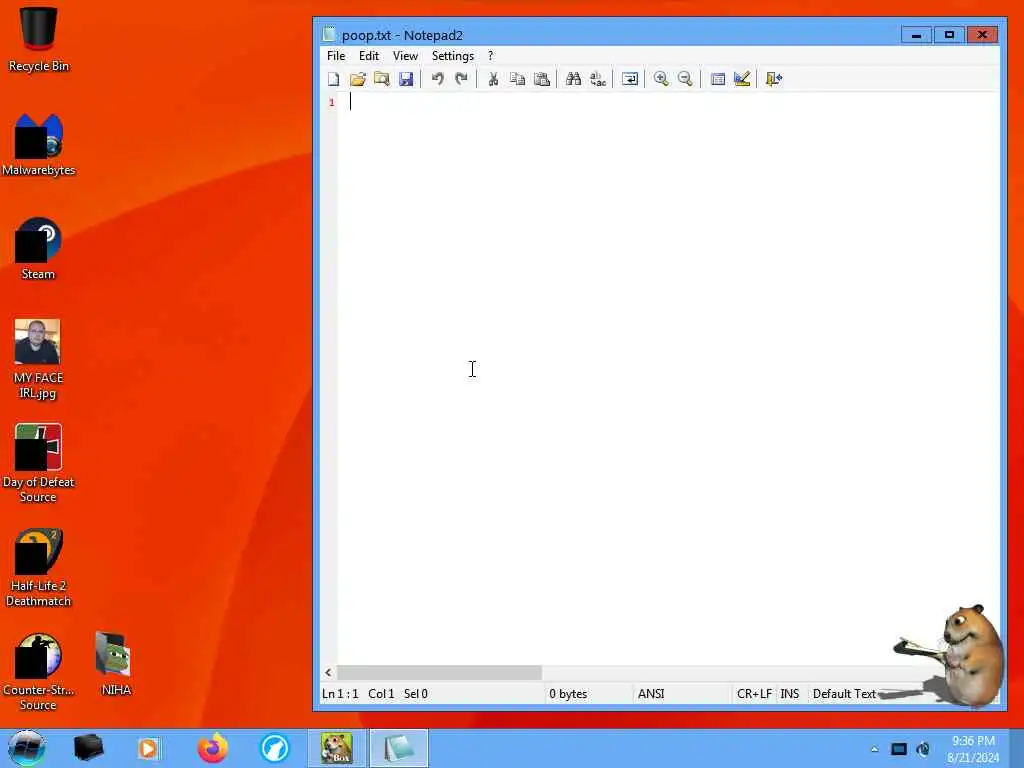This screenshot has height=768, width=1024.
Task: Click the Save floppy disk icon
Action: (x=406, y=79)
